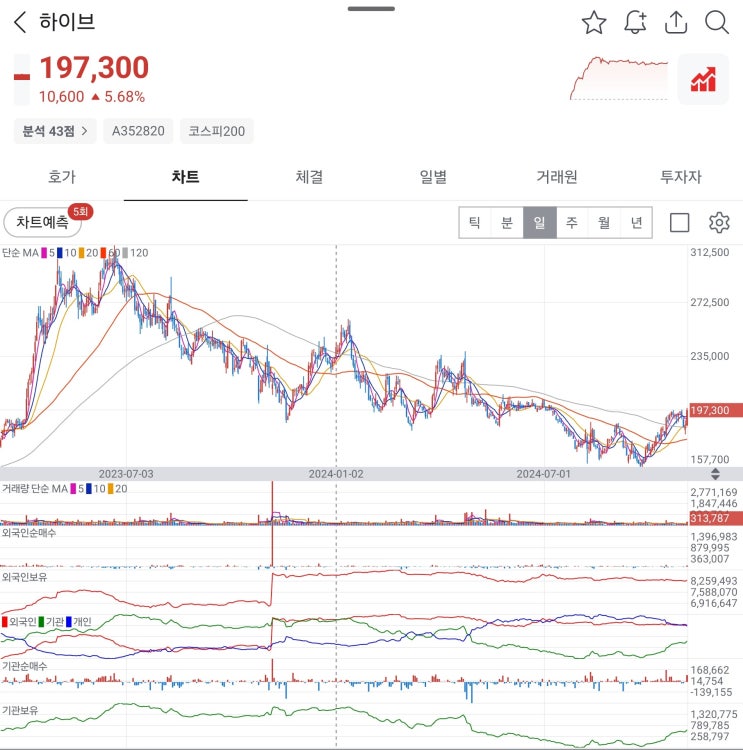This screenshot has height=750, width=743.
Task: Open the 차트예측 chart prediction button
Action: click(x=43, y=222)
